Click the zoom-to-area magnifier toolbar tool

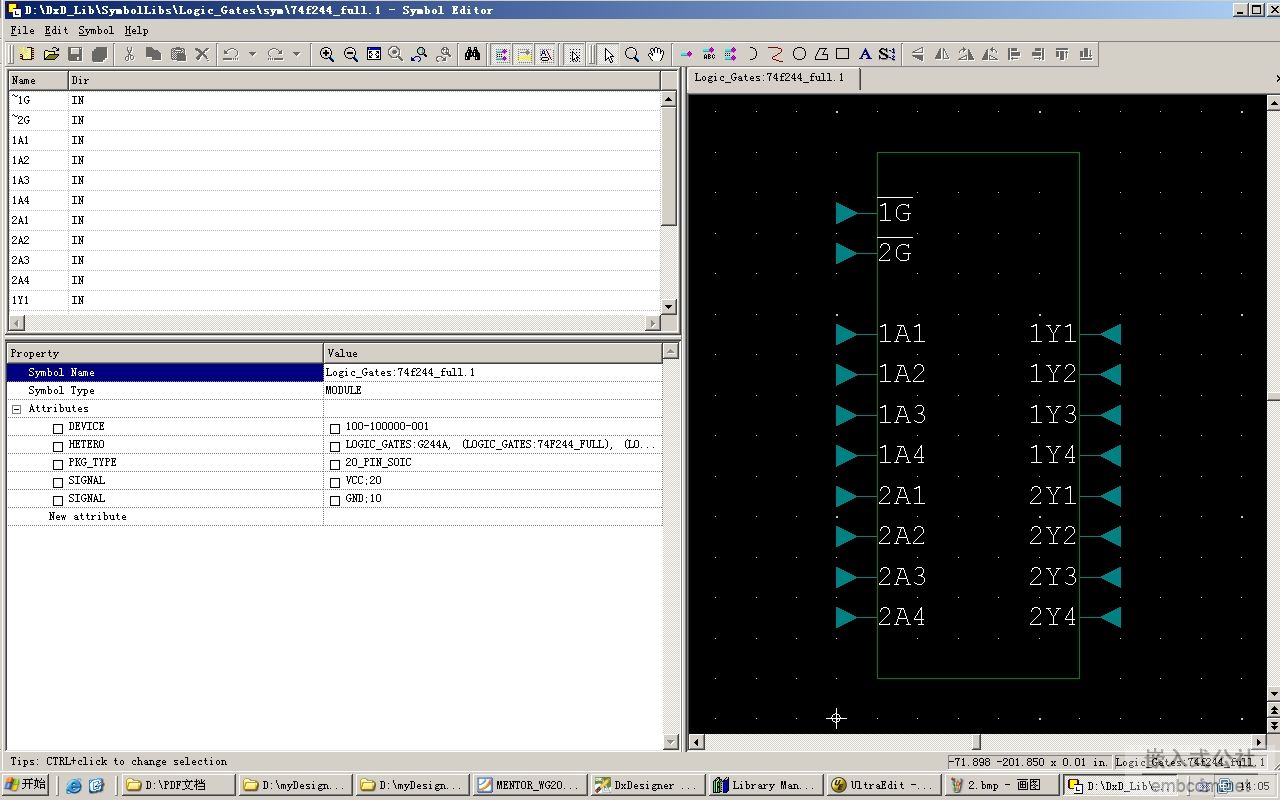coord(632,54)
